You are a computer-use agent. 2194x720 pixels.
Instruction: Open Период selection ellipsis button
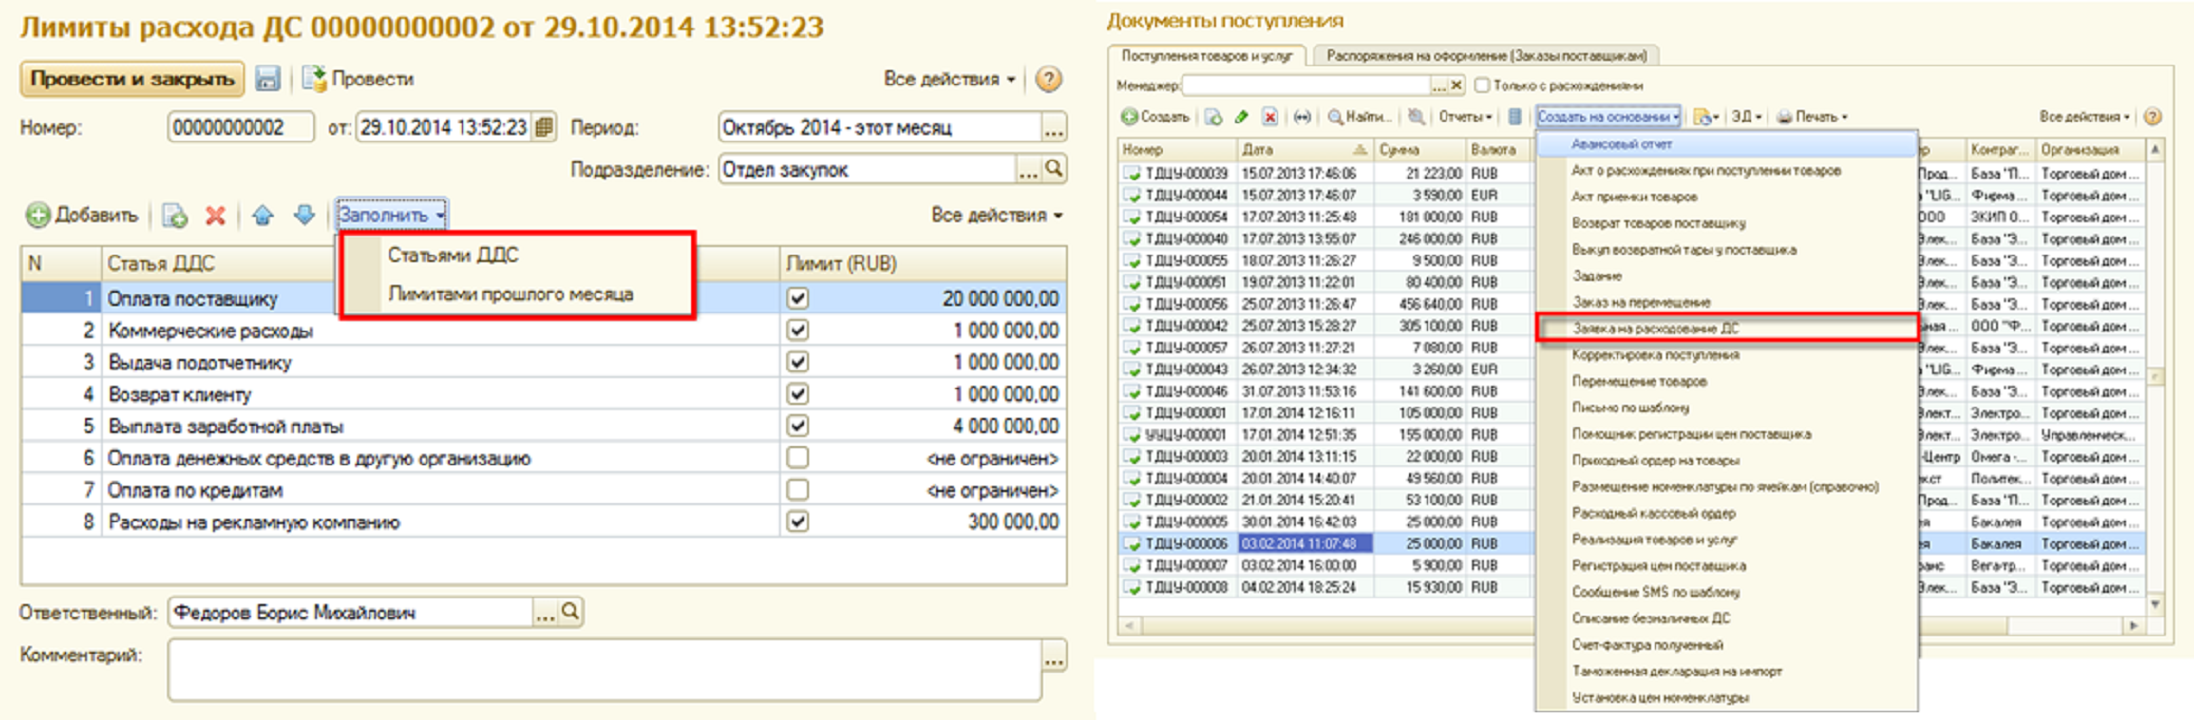click(1054, 128)
